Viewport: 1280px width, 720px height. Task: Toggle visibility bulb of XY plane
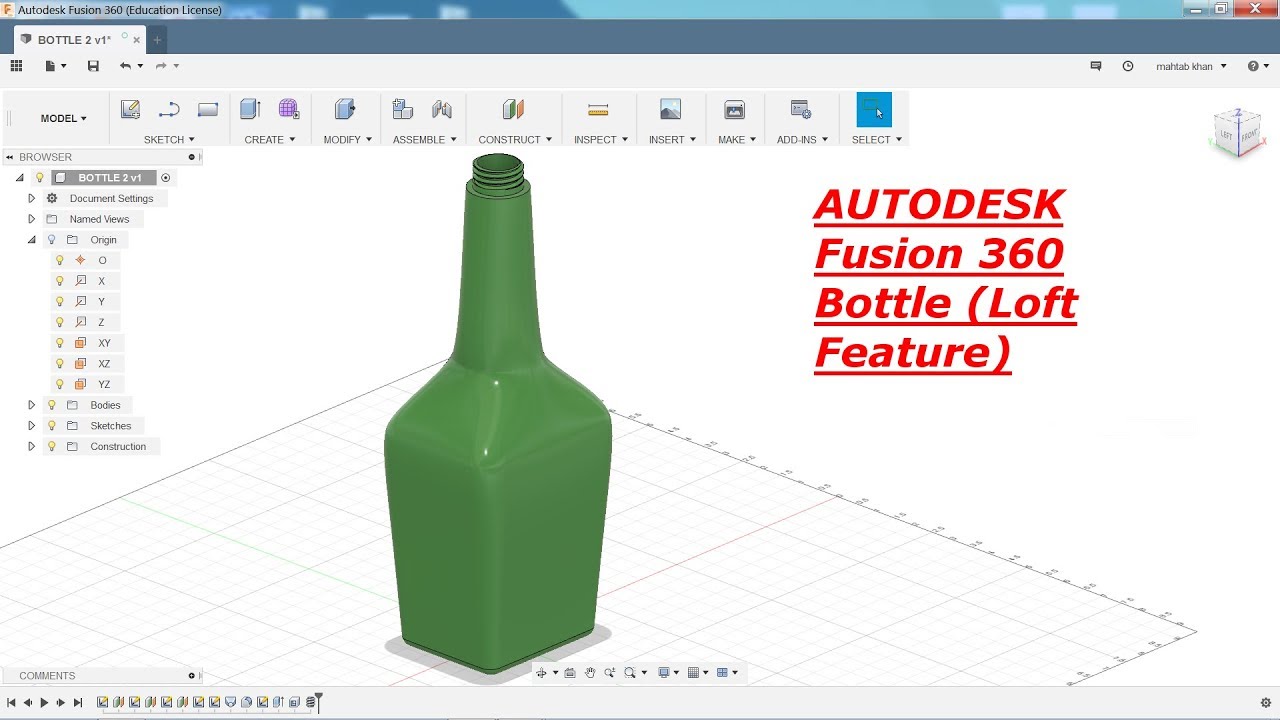(59, 343)
